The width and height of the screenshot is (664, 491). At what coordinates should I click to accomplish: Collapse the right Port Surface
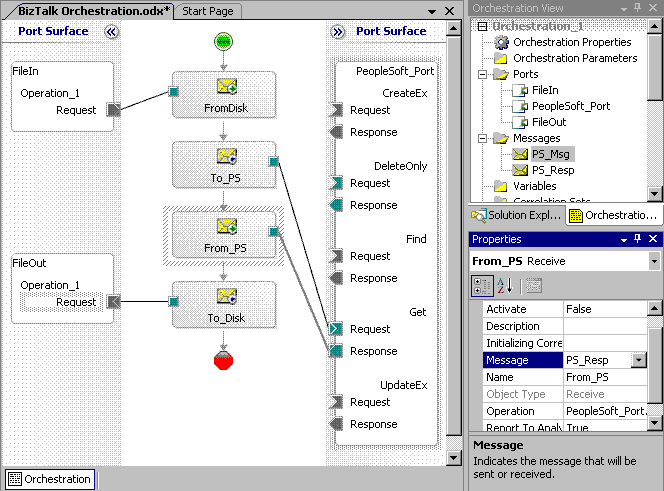tap(338, 32)
